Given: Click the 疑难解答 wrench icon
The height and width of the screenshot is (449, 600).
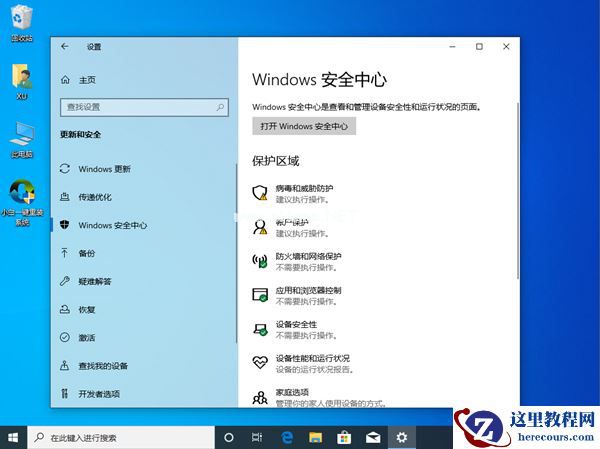Looking at the screenshot, I should point(65,281).
